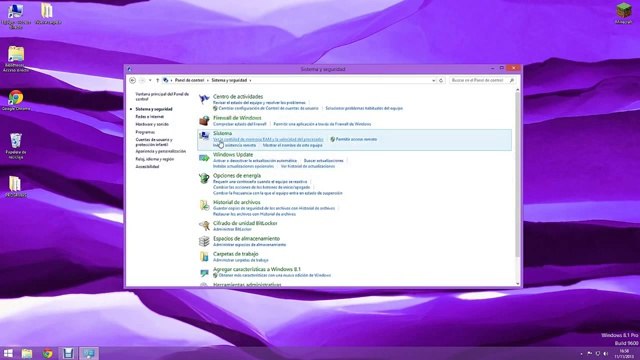
Task: Click Administrar BitLocker link
Action: pyautogui.click(x=232, y=229)
